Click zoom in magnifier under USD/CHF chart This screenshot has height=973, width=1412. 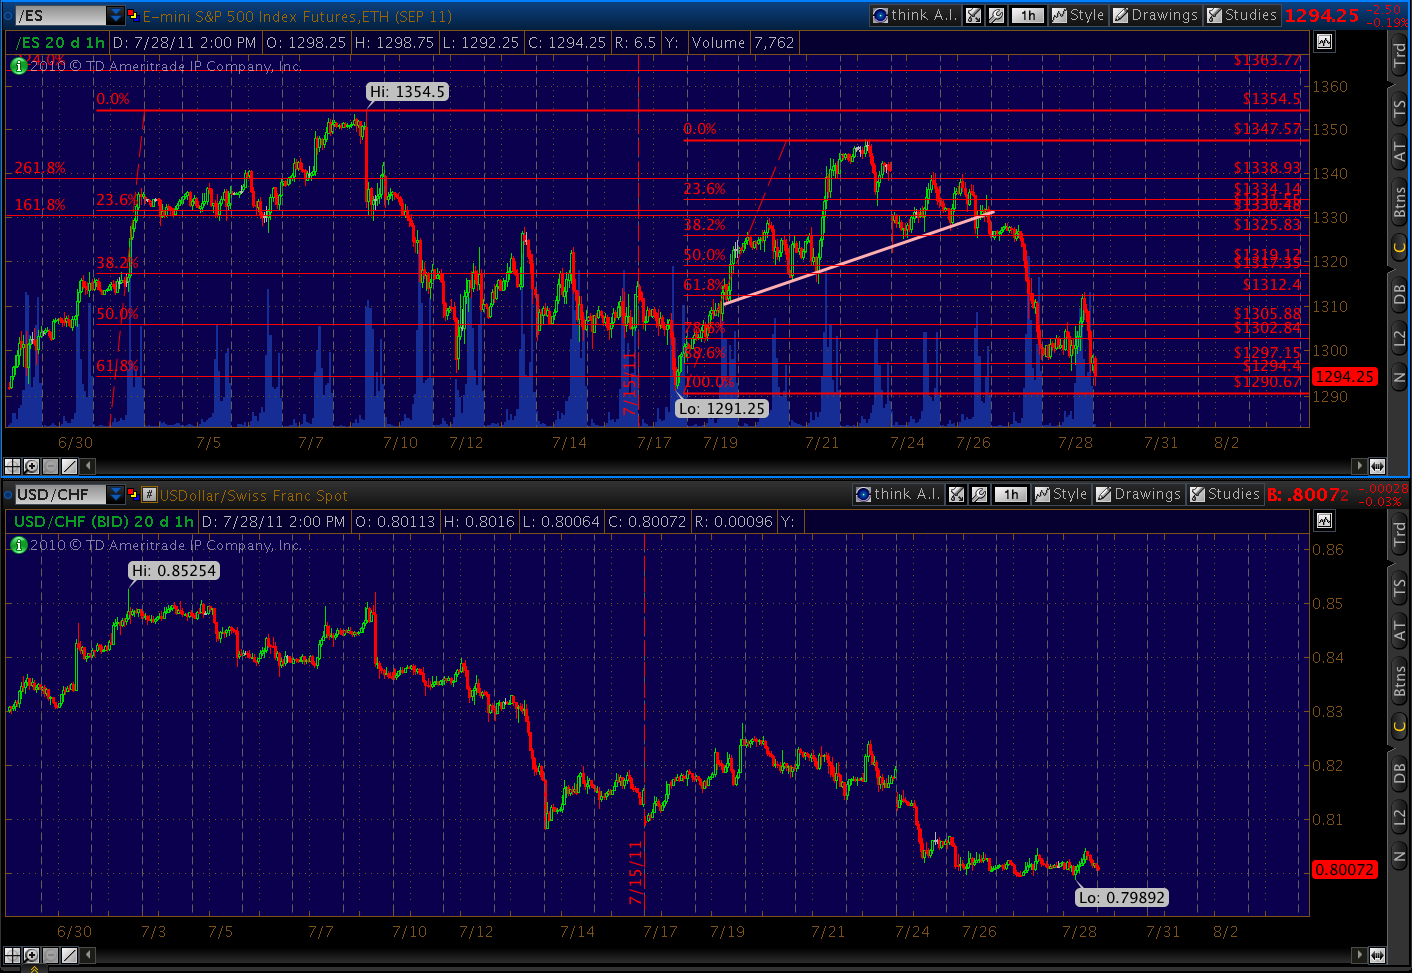[x=31, y=955]
